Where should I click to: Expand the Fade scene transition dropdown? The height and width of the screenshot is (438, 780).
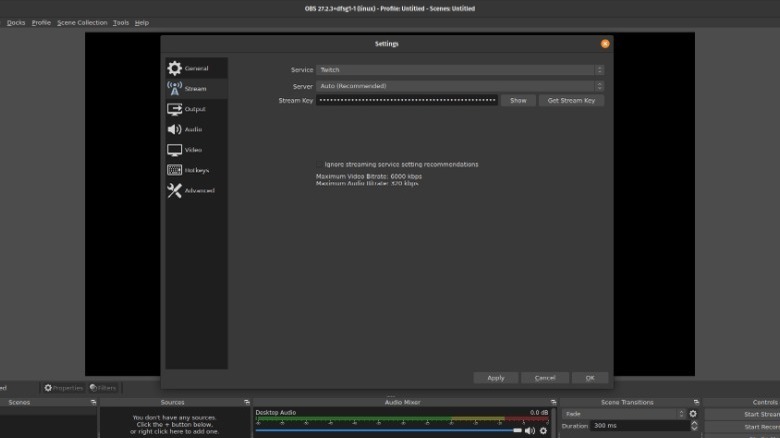tap(623, 413)
